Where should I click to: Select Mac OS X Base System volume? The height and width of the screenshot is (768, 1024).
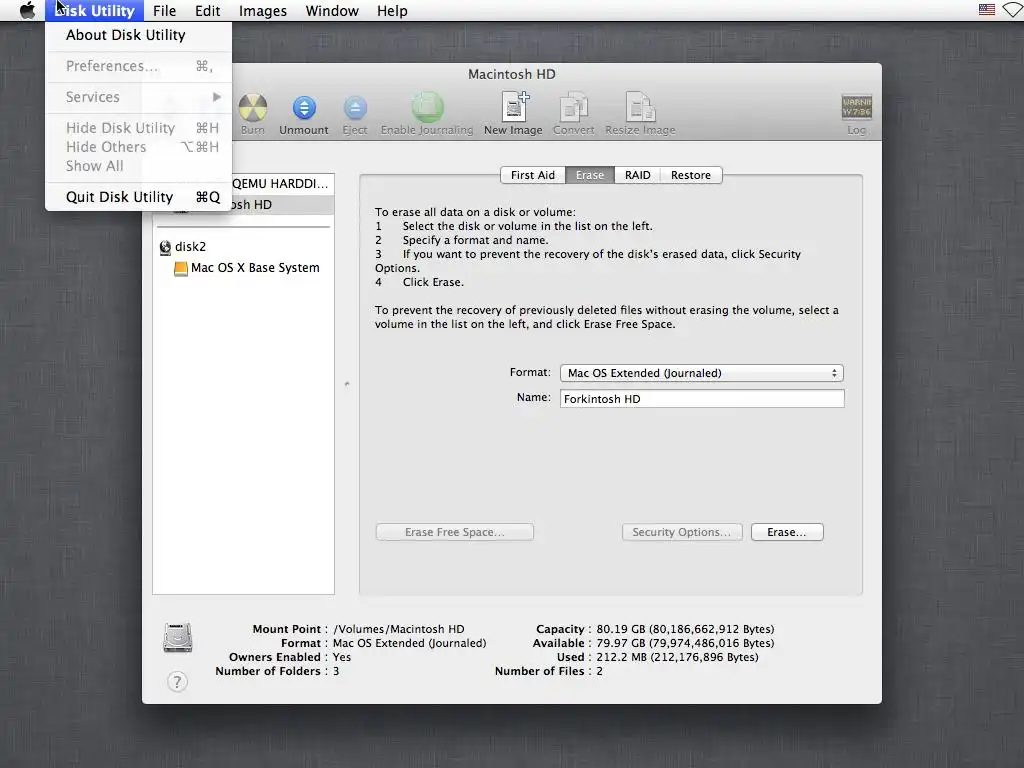point(243,268)
